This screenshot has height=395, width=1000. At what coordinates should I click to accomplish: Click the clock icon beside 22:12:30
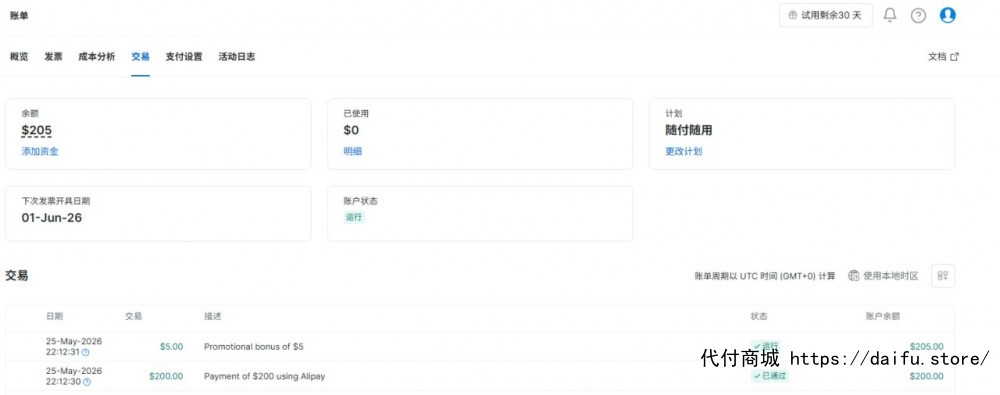click(87, 382)
